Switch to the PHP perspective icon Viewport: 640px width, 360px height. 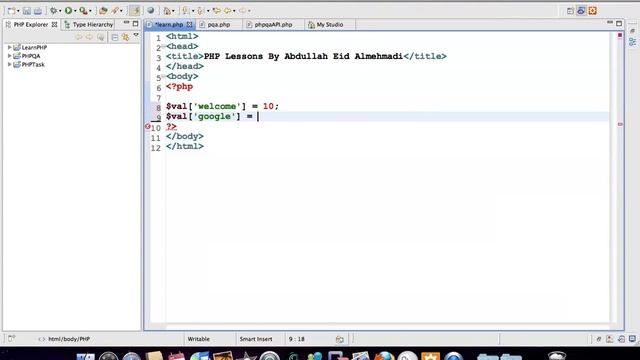[581, 11]
